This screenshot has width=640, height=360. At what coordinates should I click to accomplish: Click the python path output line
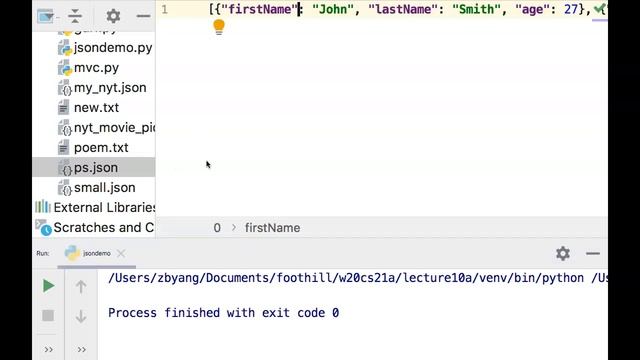358,278
